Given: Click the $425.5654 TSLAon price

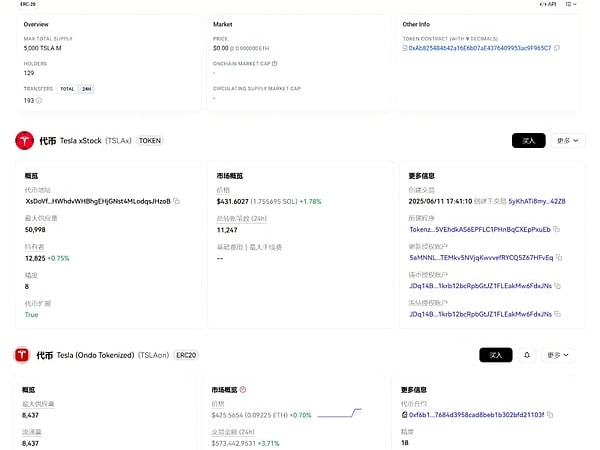Looking at the screenshot, I should [227, 415].
